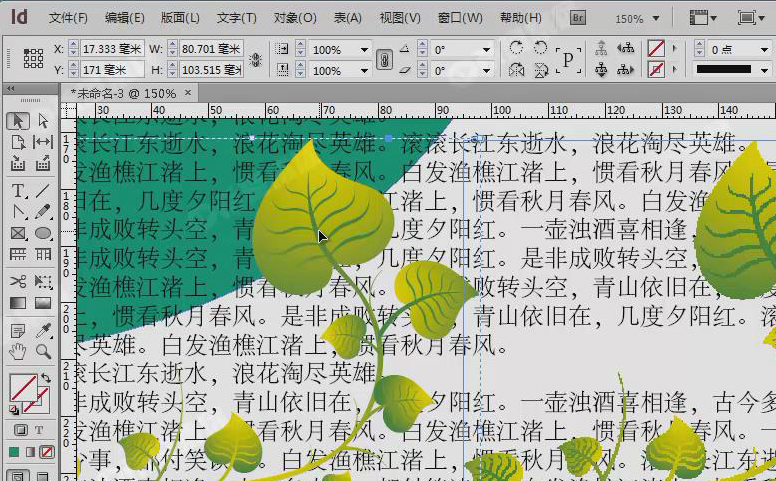Pick the Pen tool

(18, 212)
